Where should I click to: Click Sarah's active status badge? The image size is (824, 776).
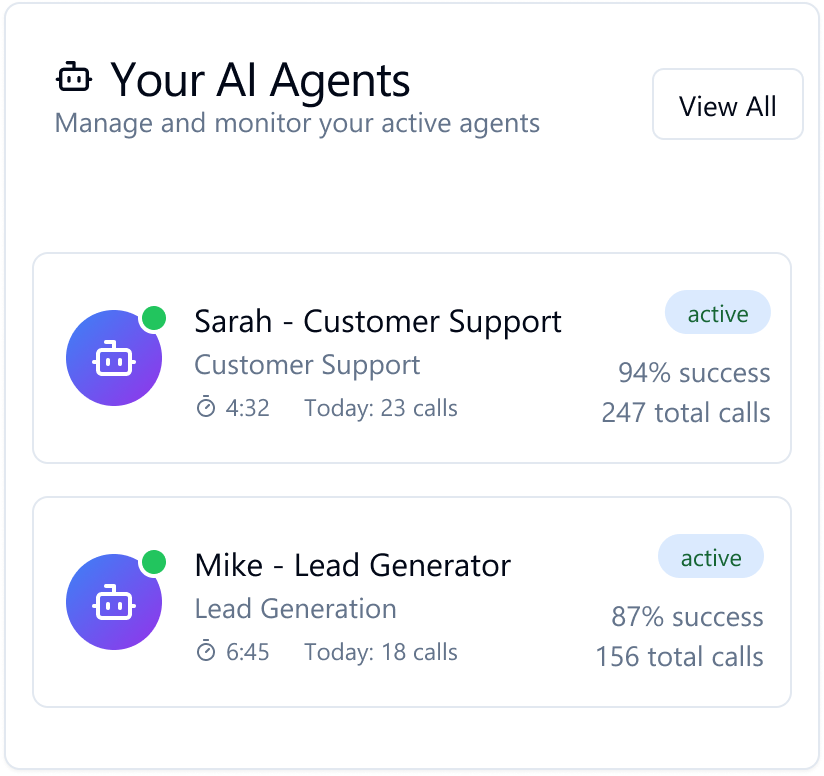(717, 314)
